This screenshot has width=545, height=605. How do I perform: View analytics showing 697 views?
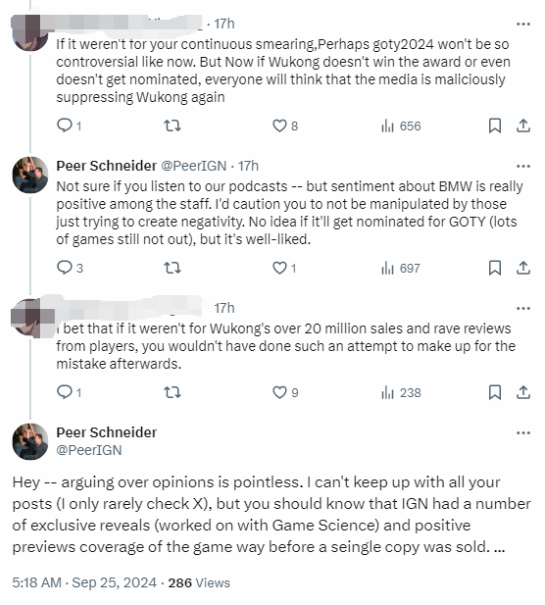click(x=400, y=268)
